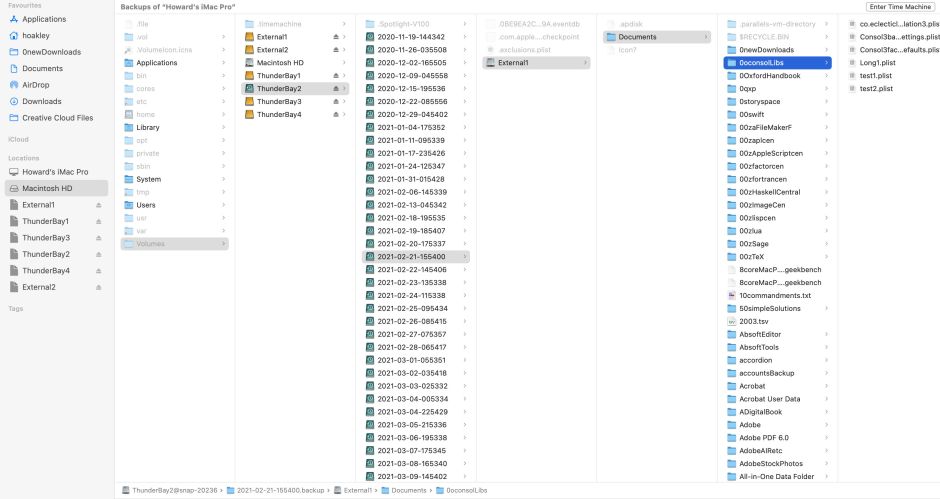Viewport: 940px width, 499px height.
Task: Open the hoakley home folder in sidebar
Action: pos(35,35)
